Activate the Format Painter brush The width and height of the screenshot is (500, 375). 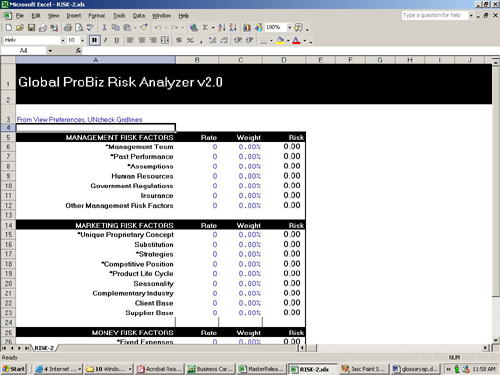coord(144,28)
